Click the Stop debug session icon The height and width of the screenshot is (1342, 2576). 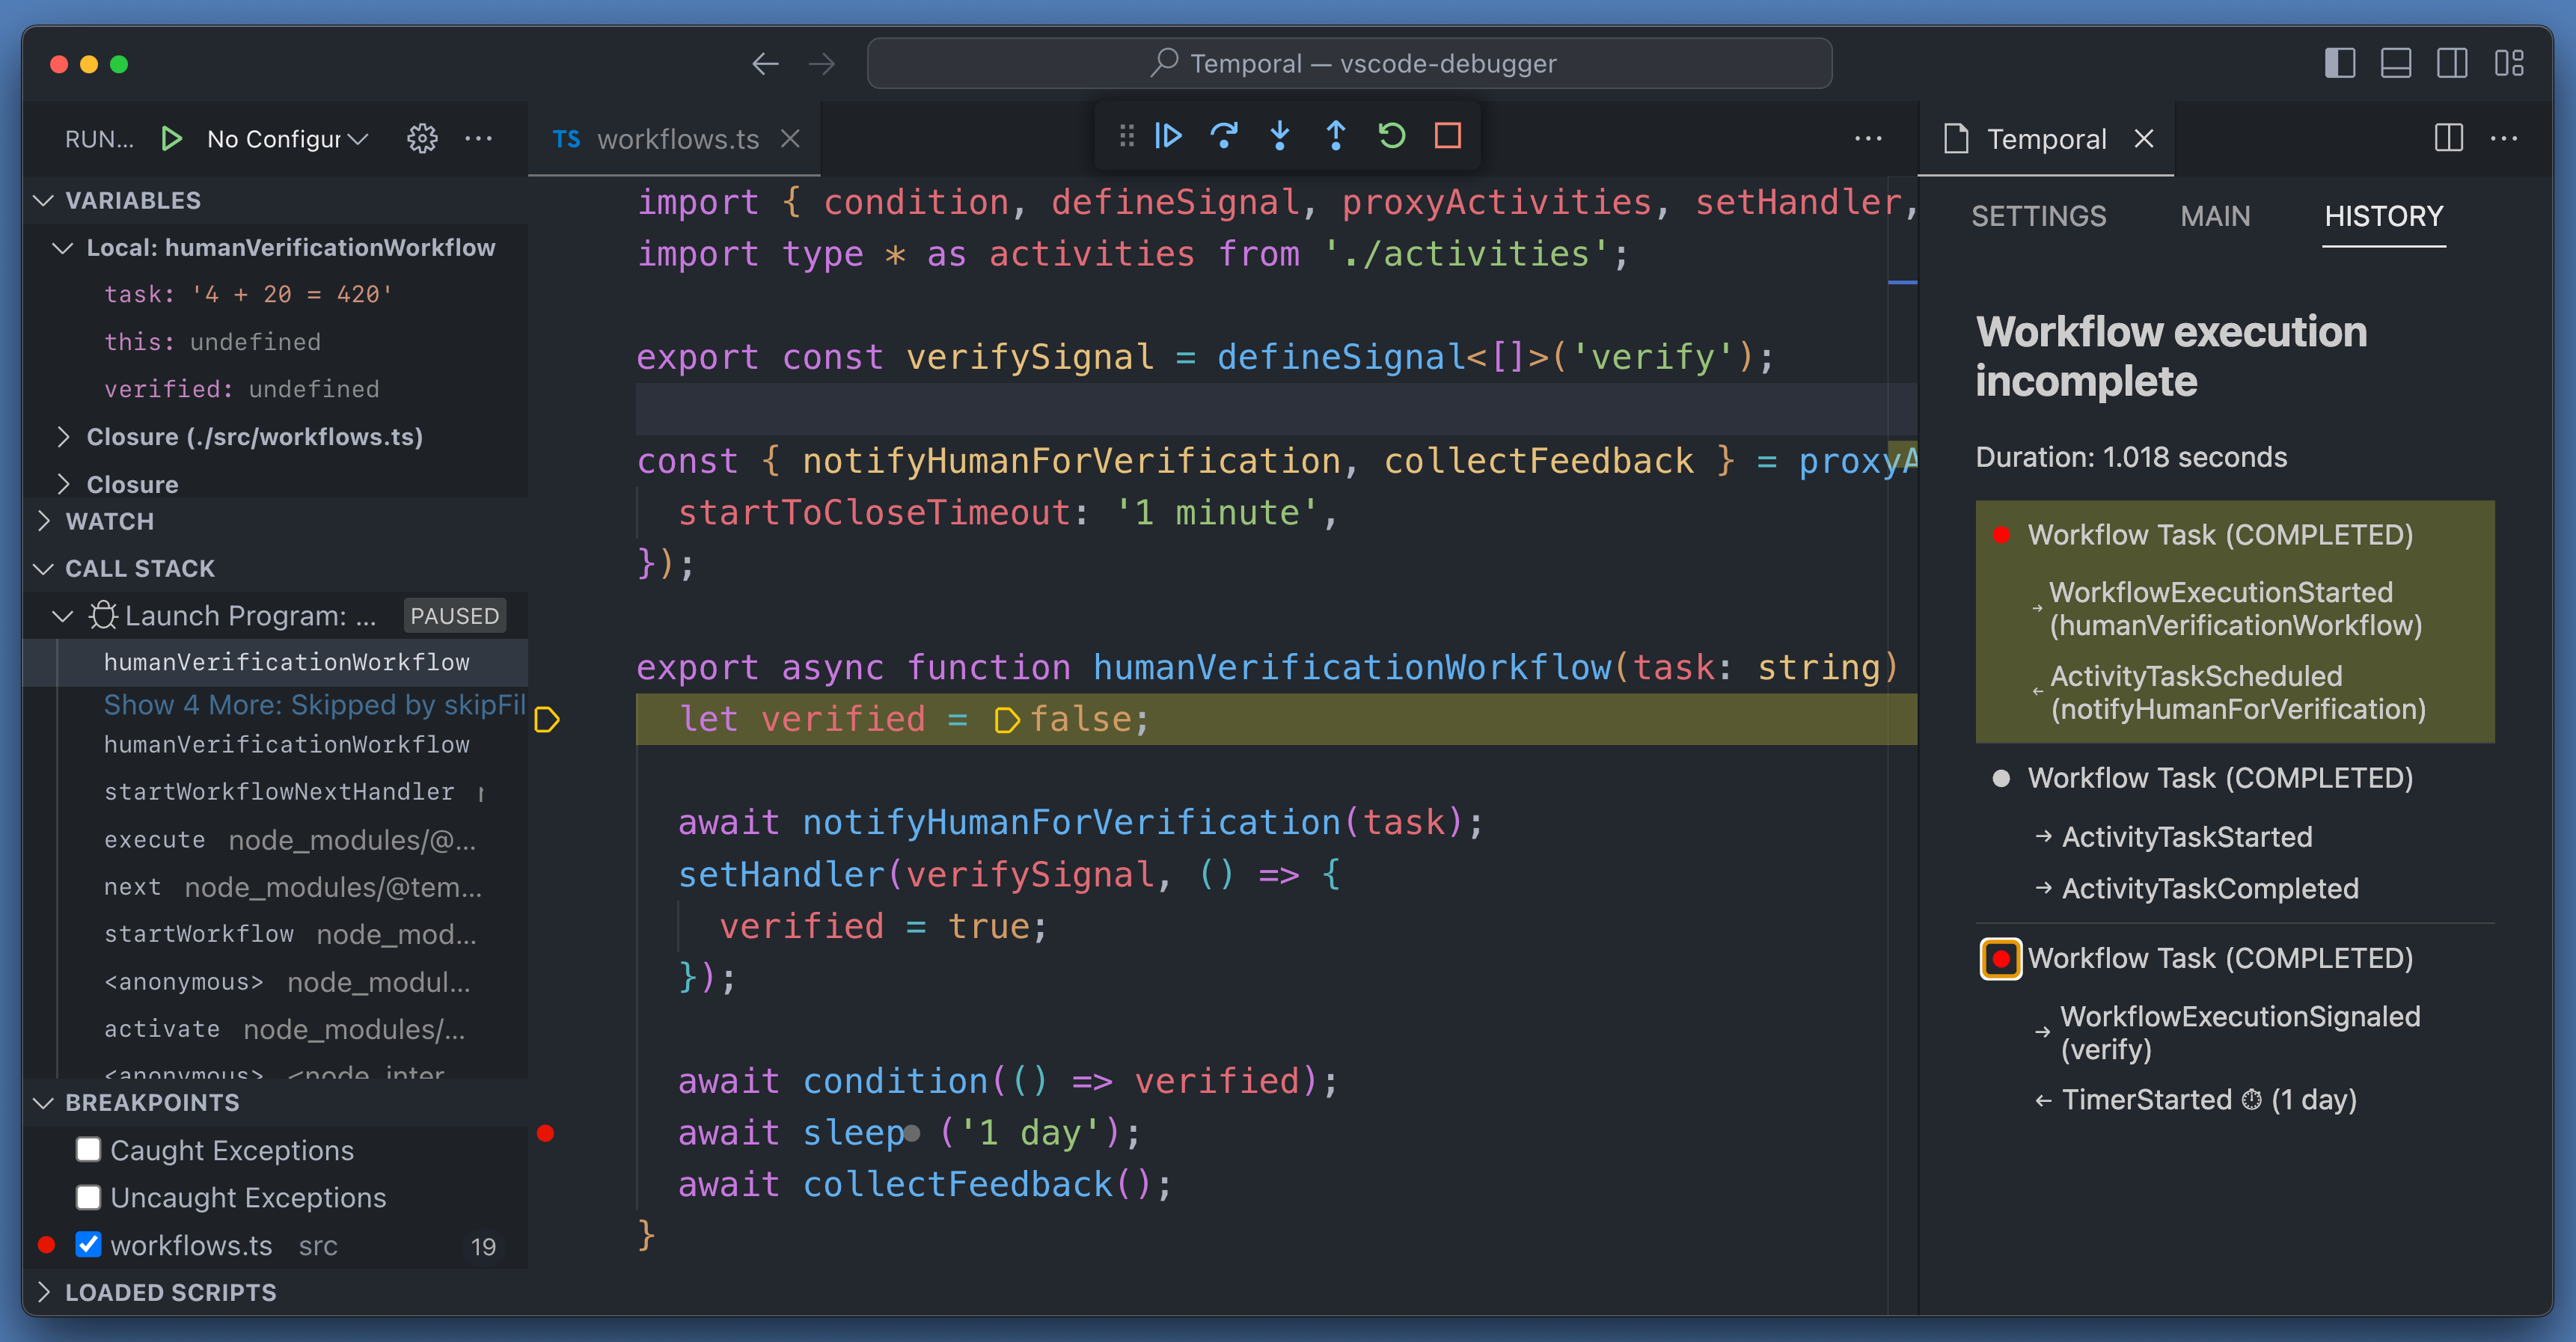[x=1446, y=136]
